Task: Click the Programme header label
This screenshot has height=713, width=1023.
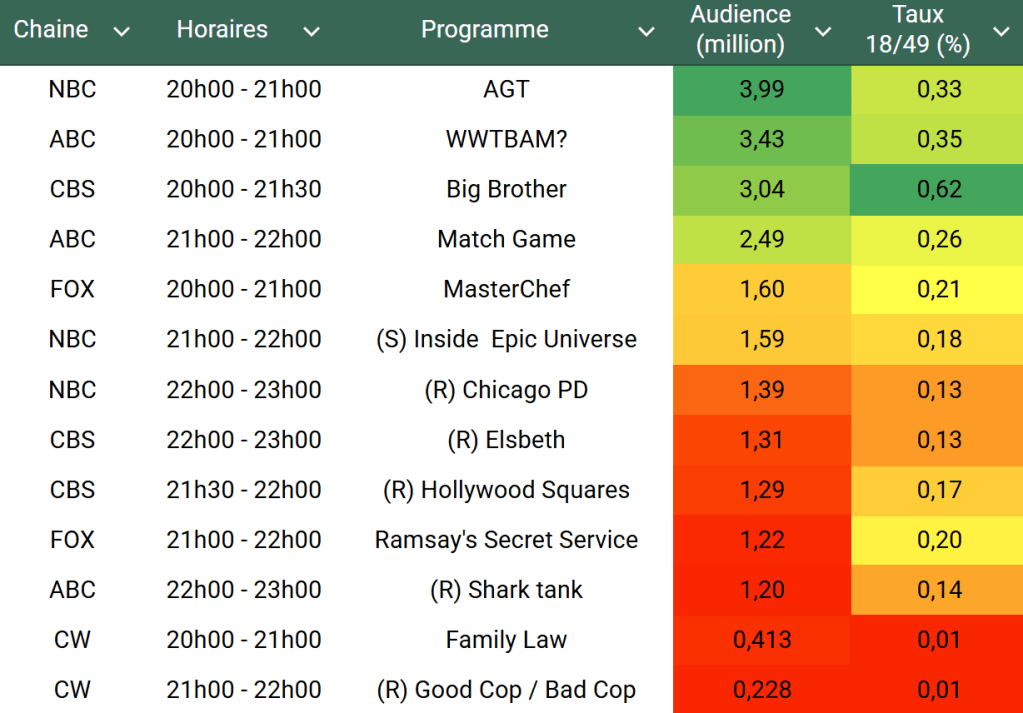Action: [485, 30]
